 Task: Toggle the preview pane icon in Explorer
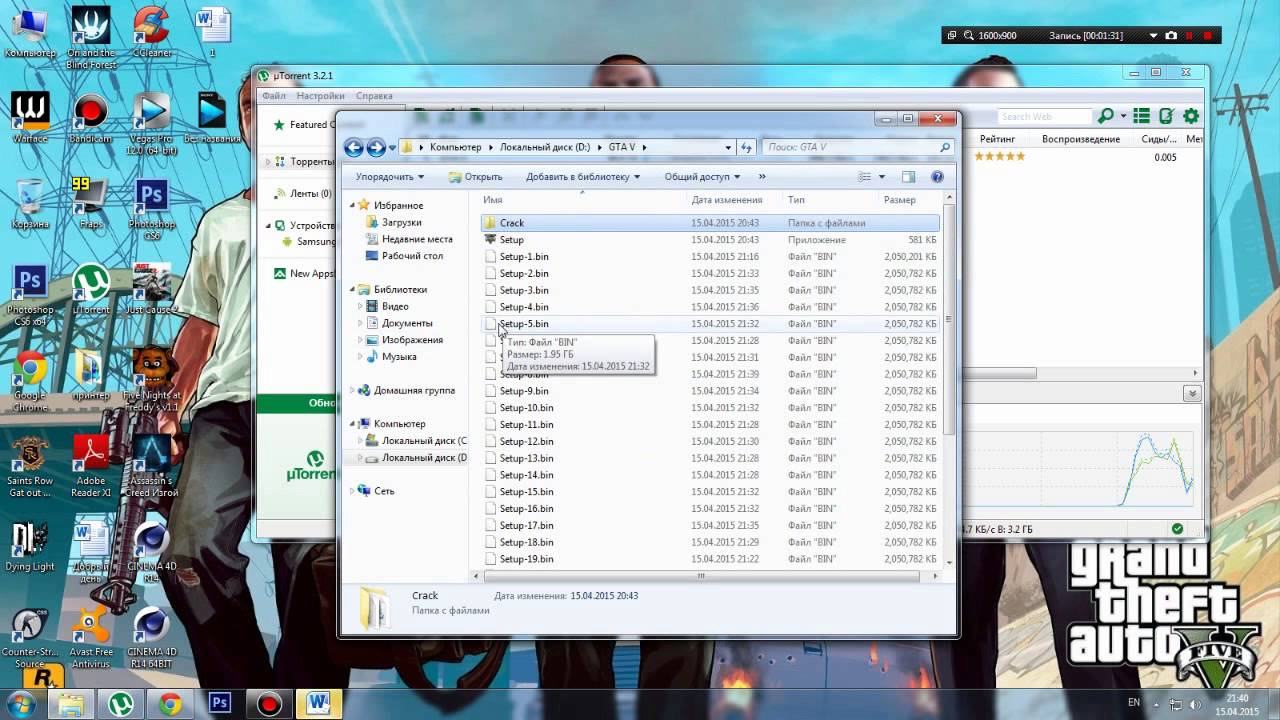(x=908, y=177)
